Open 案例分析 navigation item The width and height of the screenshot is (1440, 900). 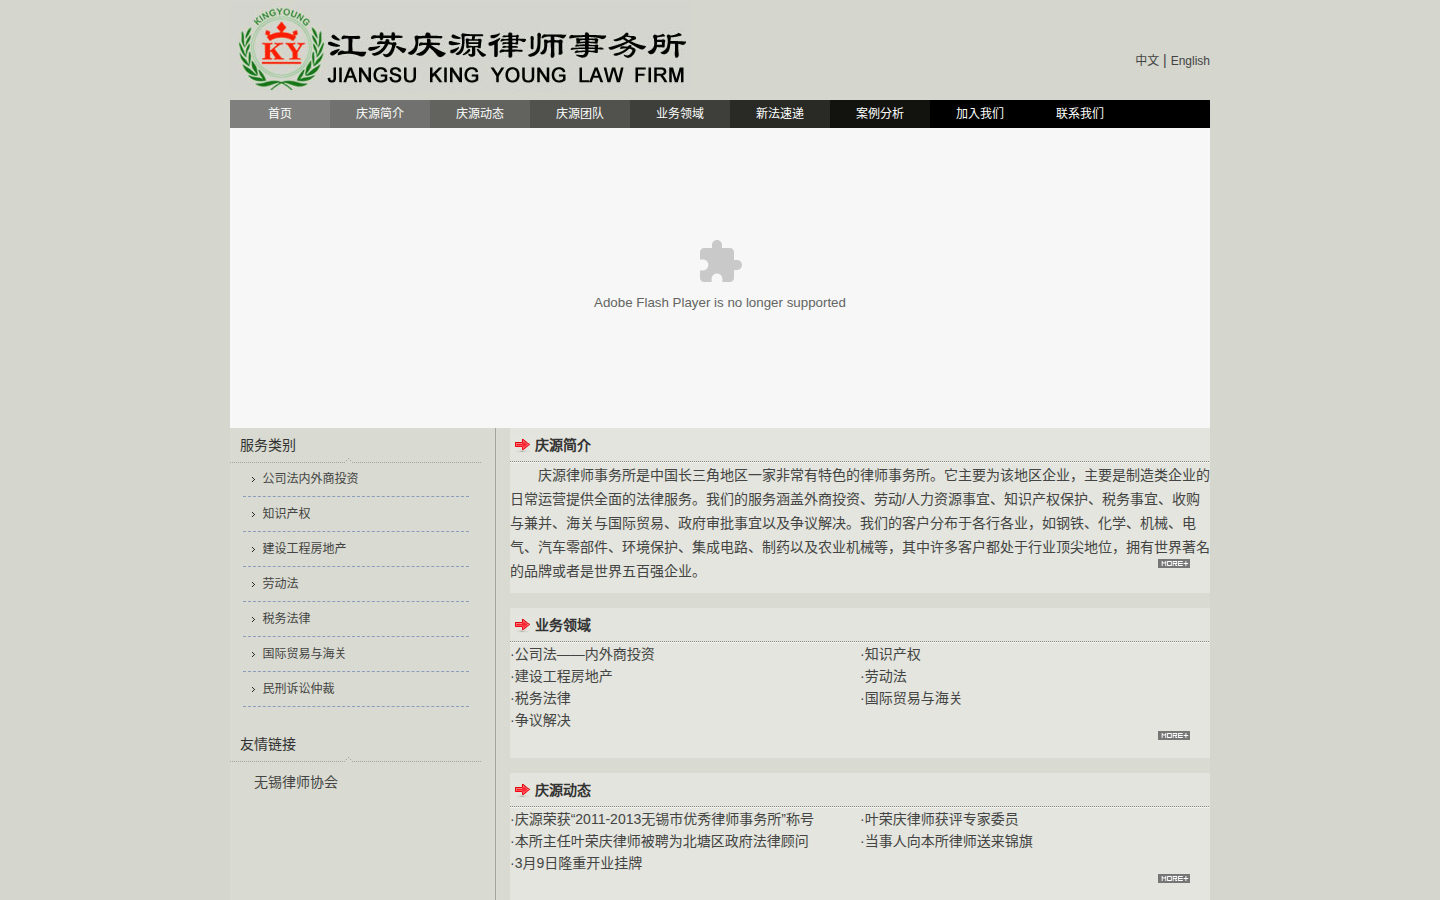[880, 114]
